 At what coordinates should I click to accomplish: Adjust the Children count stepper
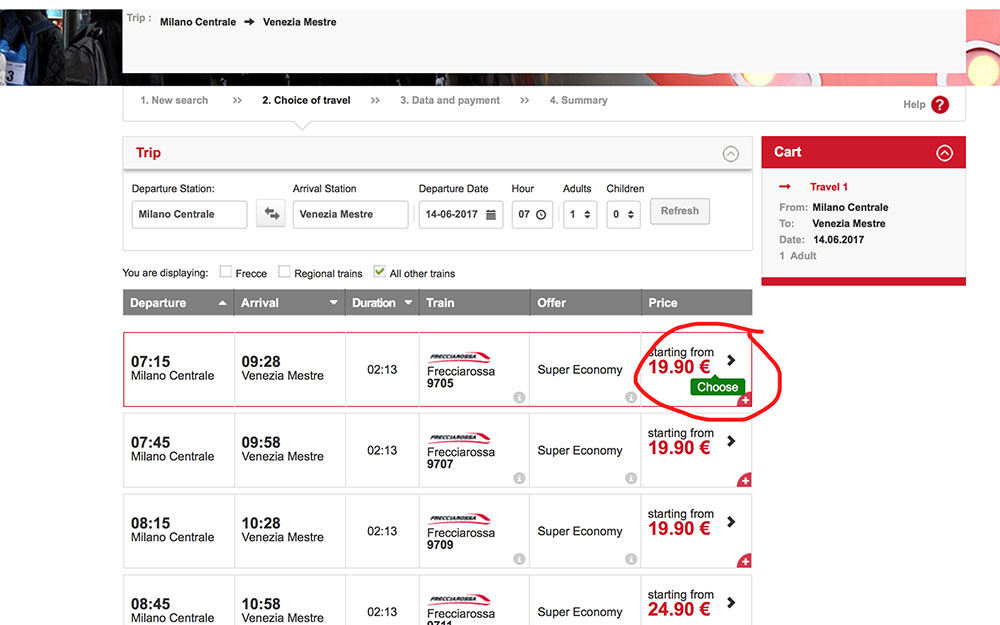pos(630,215)
